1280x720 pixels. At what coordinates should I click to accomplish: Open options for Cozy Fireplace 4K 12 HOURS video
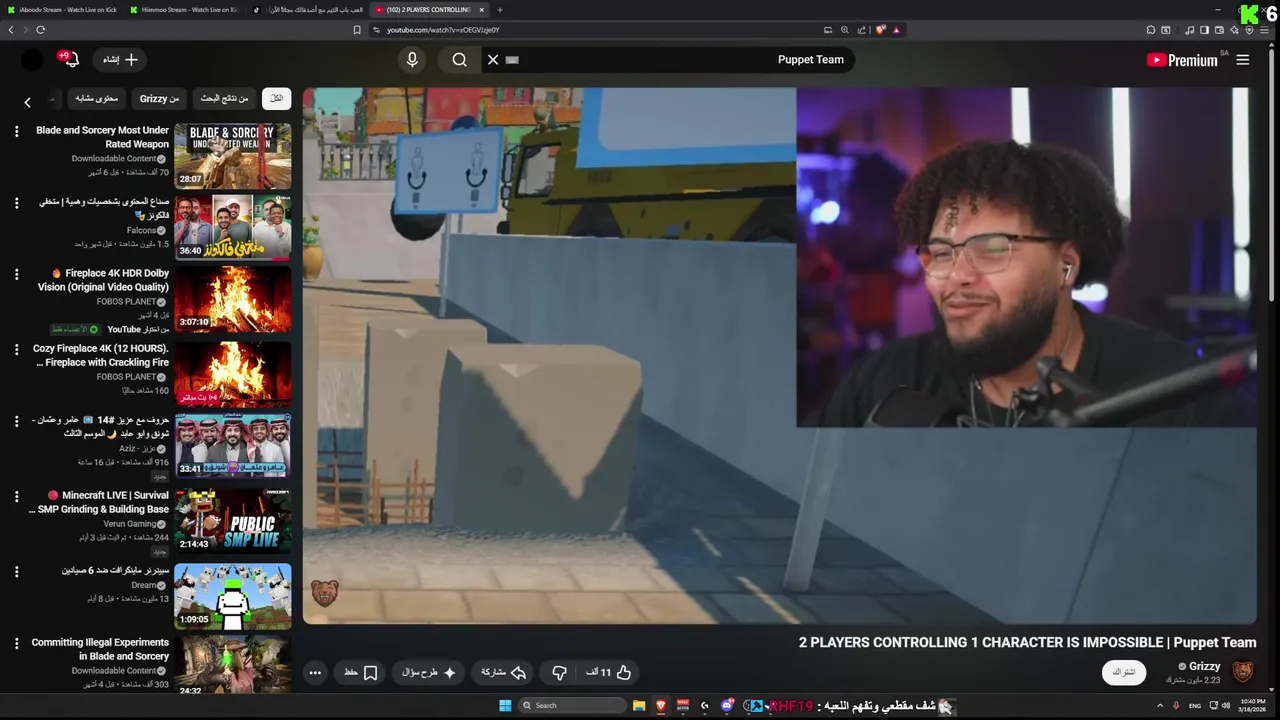coord(16,350)
